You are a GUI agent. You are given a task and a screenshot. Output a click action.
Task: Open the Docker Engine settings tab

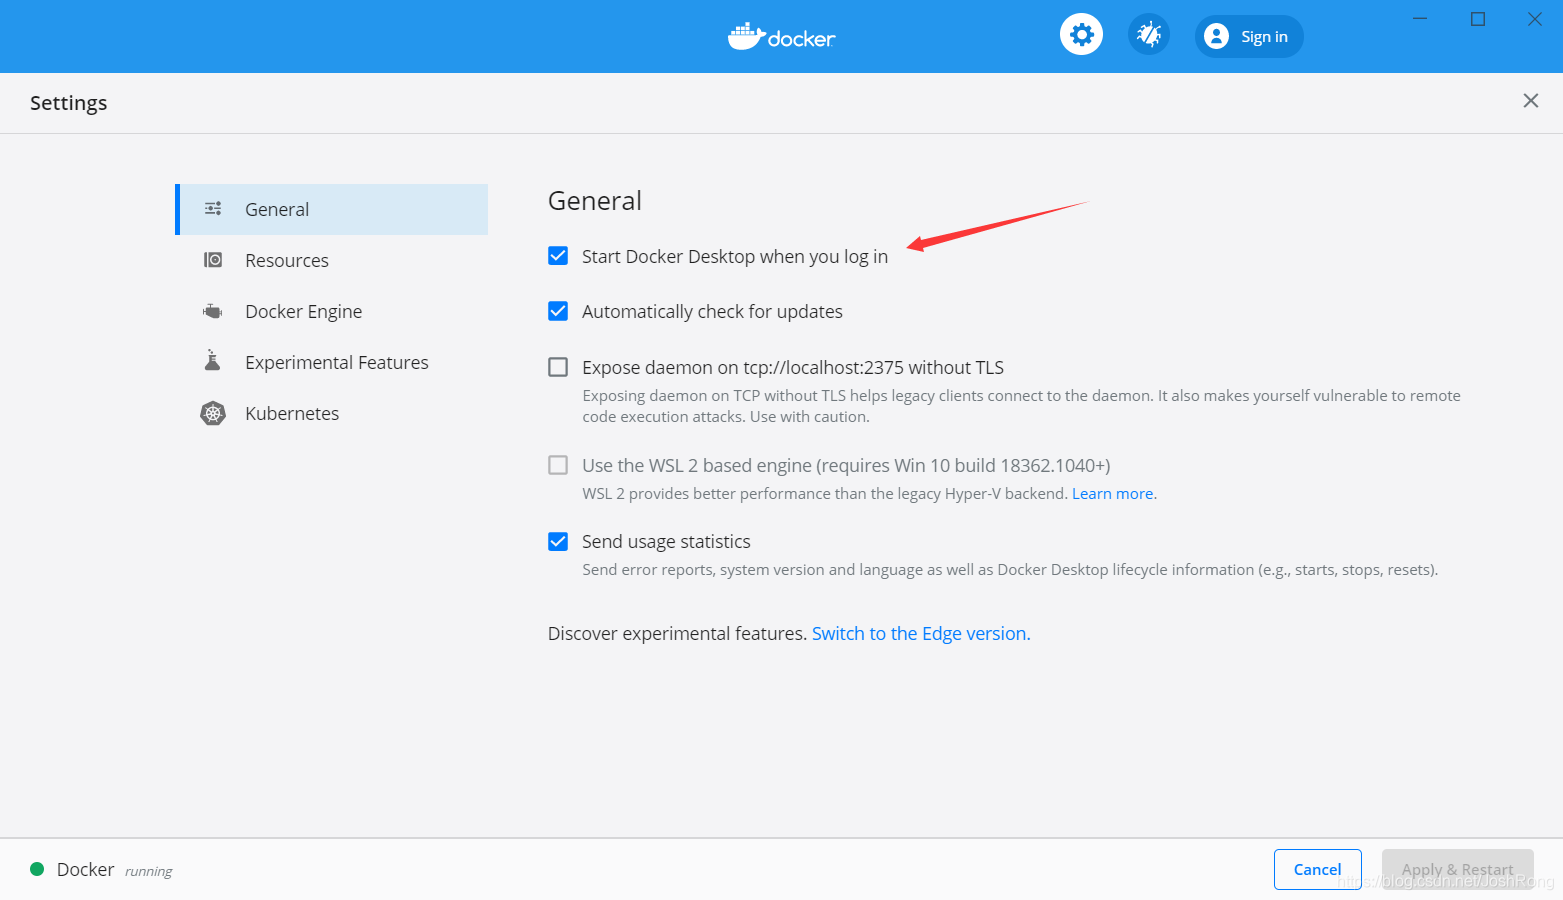pyautogui.click(x=332, y=311)
